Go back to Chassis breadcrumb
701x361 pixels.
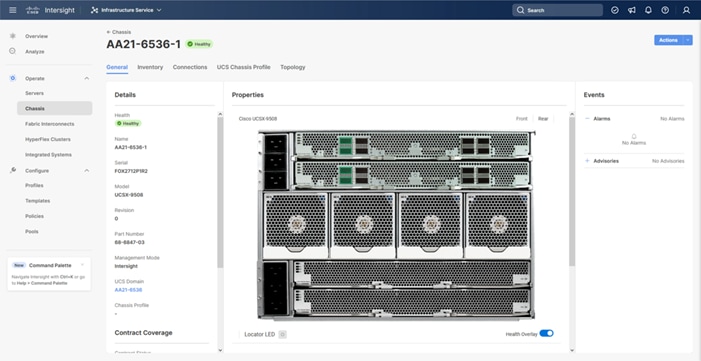click(x=119, y=32)
